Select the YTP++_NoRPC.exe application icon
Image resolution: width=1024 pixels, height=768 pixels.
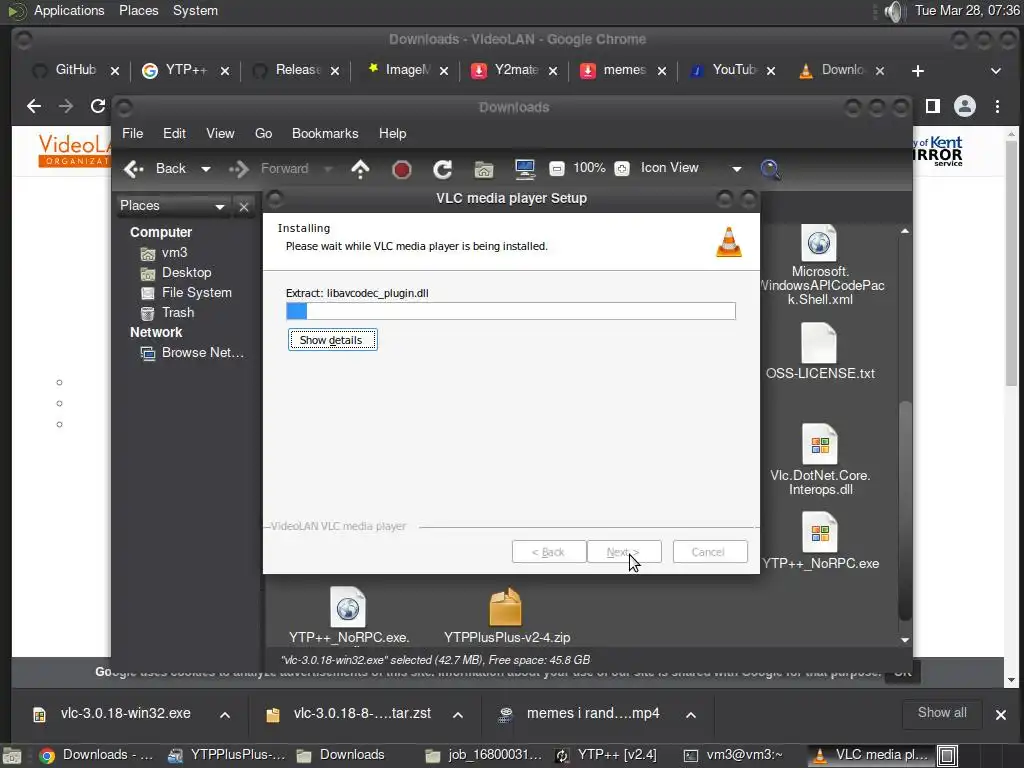[x=820, y=533]
